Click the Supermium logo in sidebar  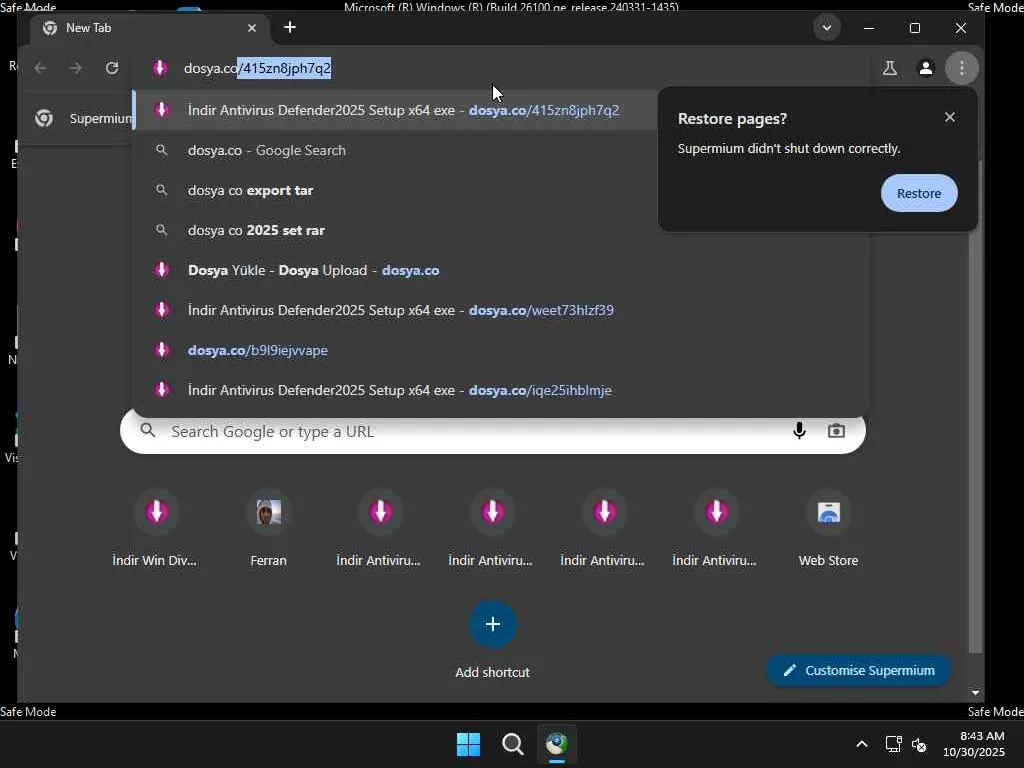point(44,118)
